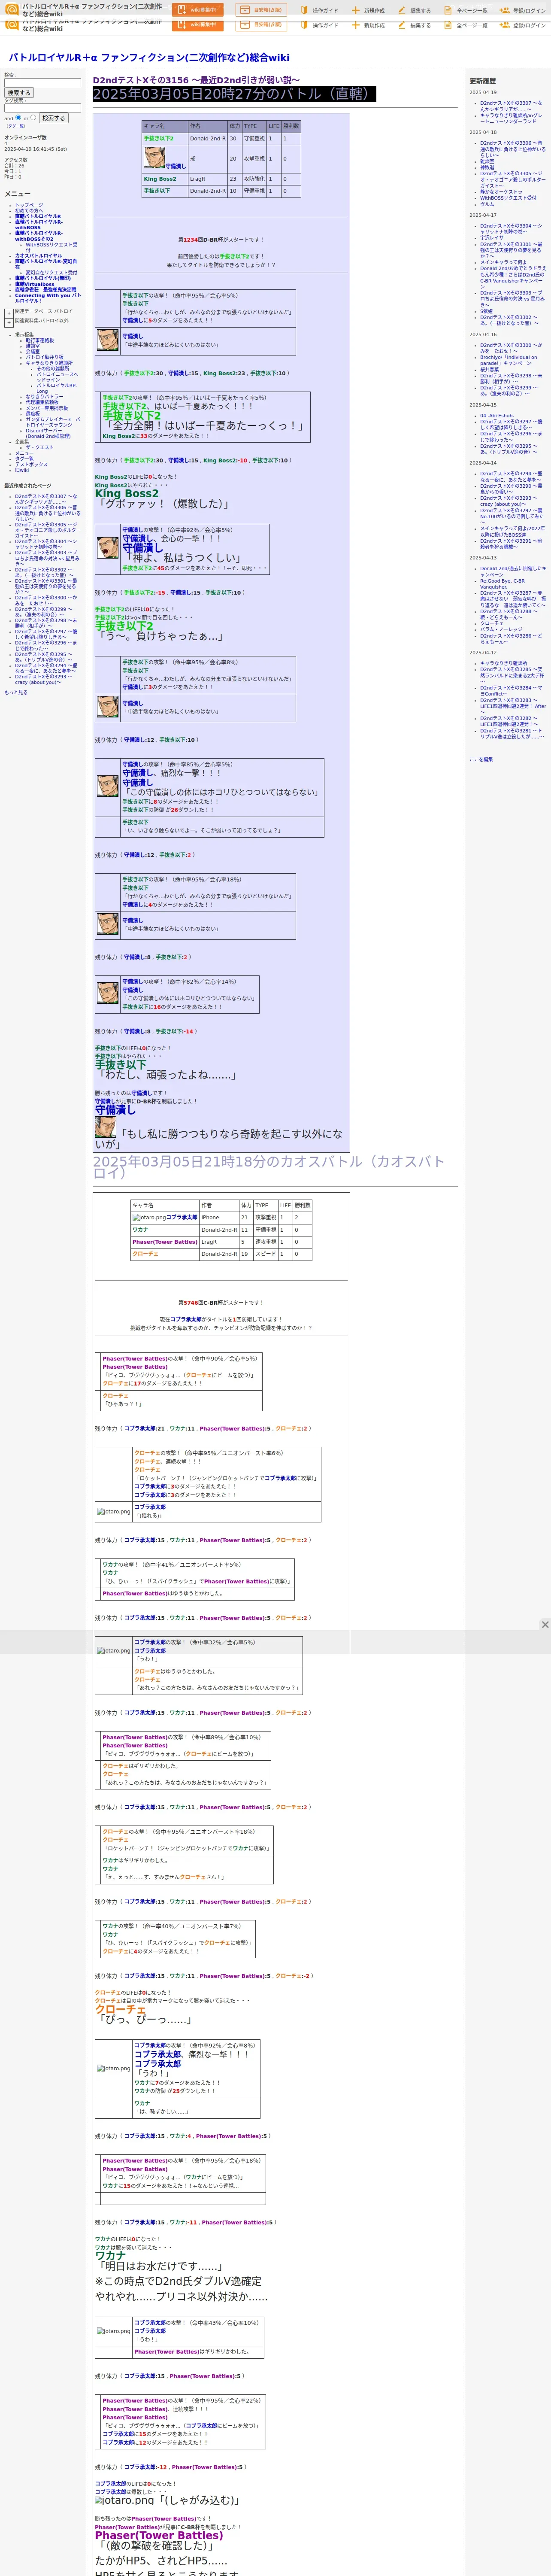Close the grey overlay bar with X
The height and width of the screenshot is (2576, 551).
(545, 1625)
